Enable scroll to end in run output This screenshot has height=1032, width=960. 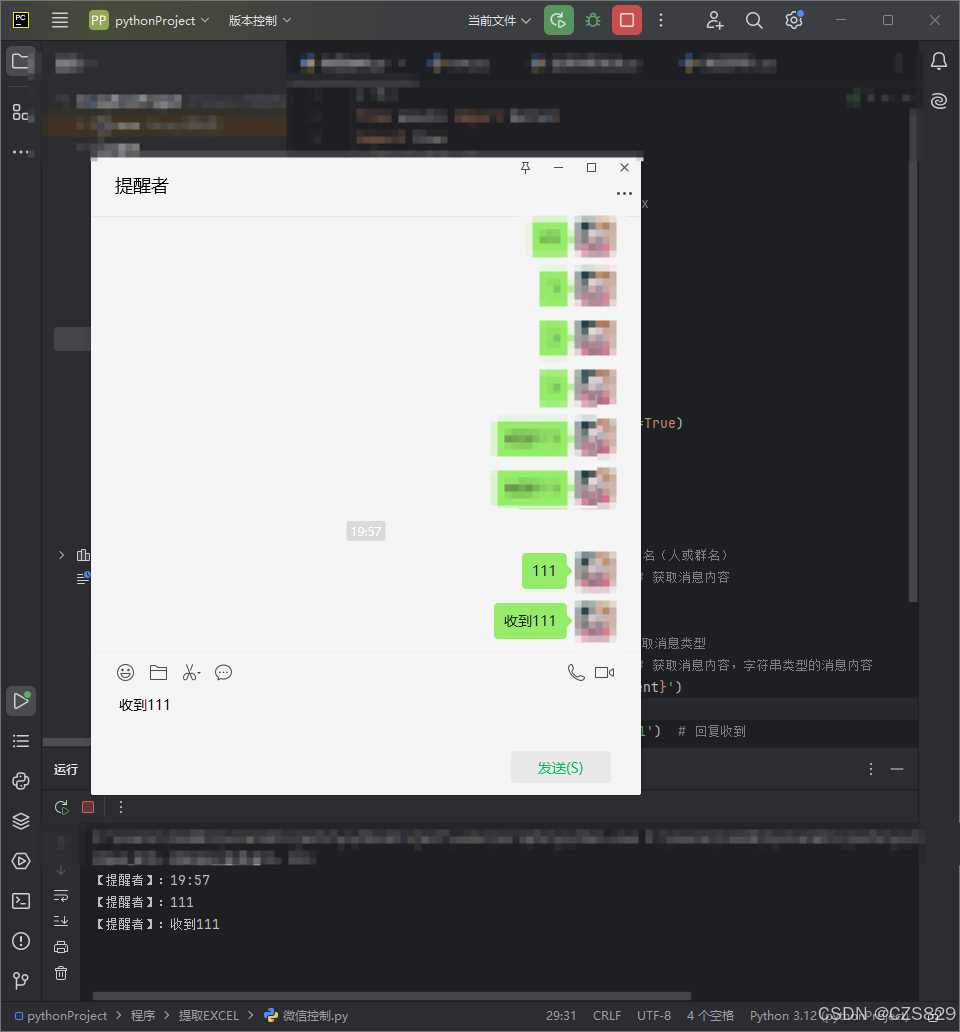coord(60,921)
